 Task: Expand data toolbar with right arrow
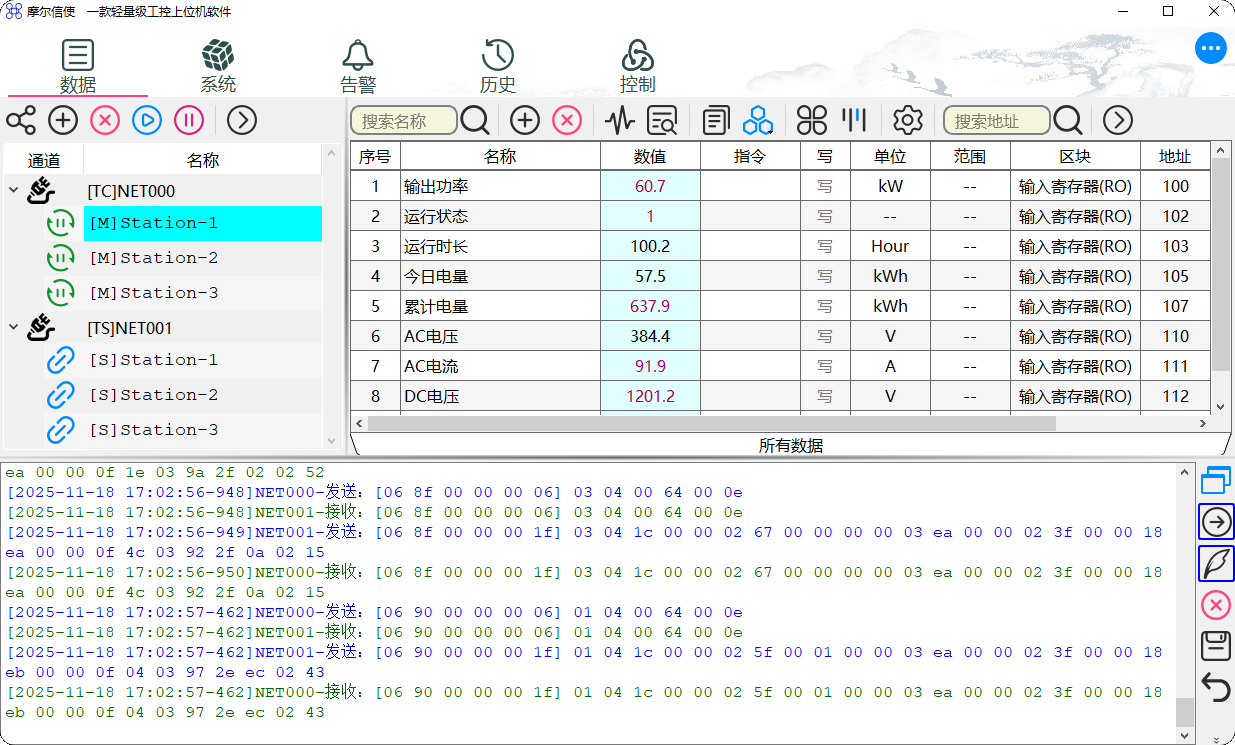coord(1118,121)
